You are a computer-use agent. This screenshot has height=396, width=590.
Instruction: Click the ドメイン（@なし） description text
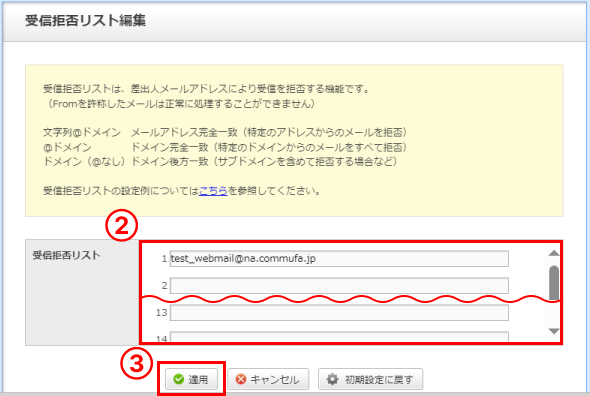pos(84,161)
